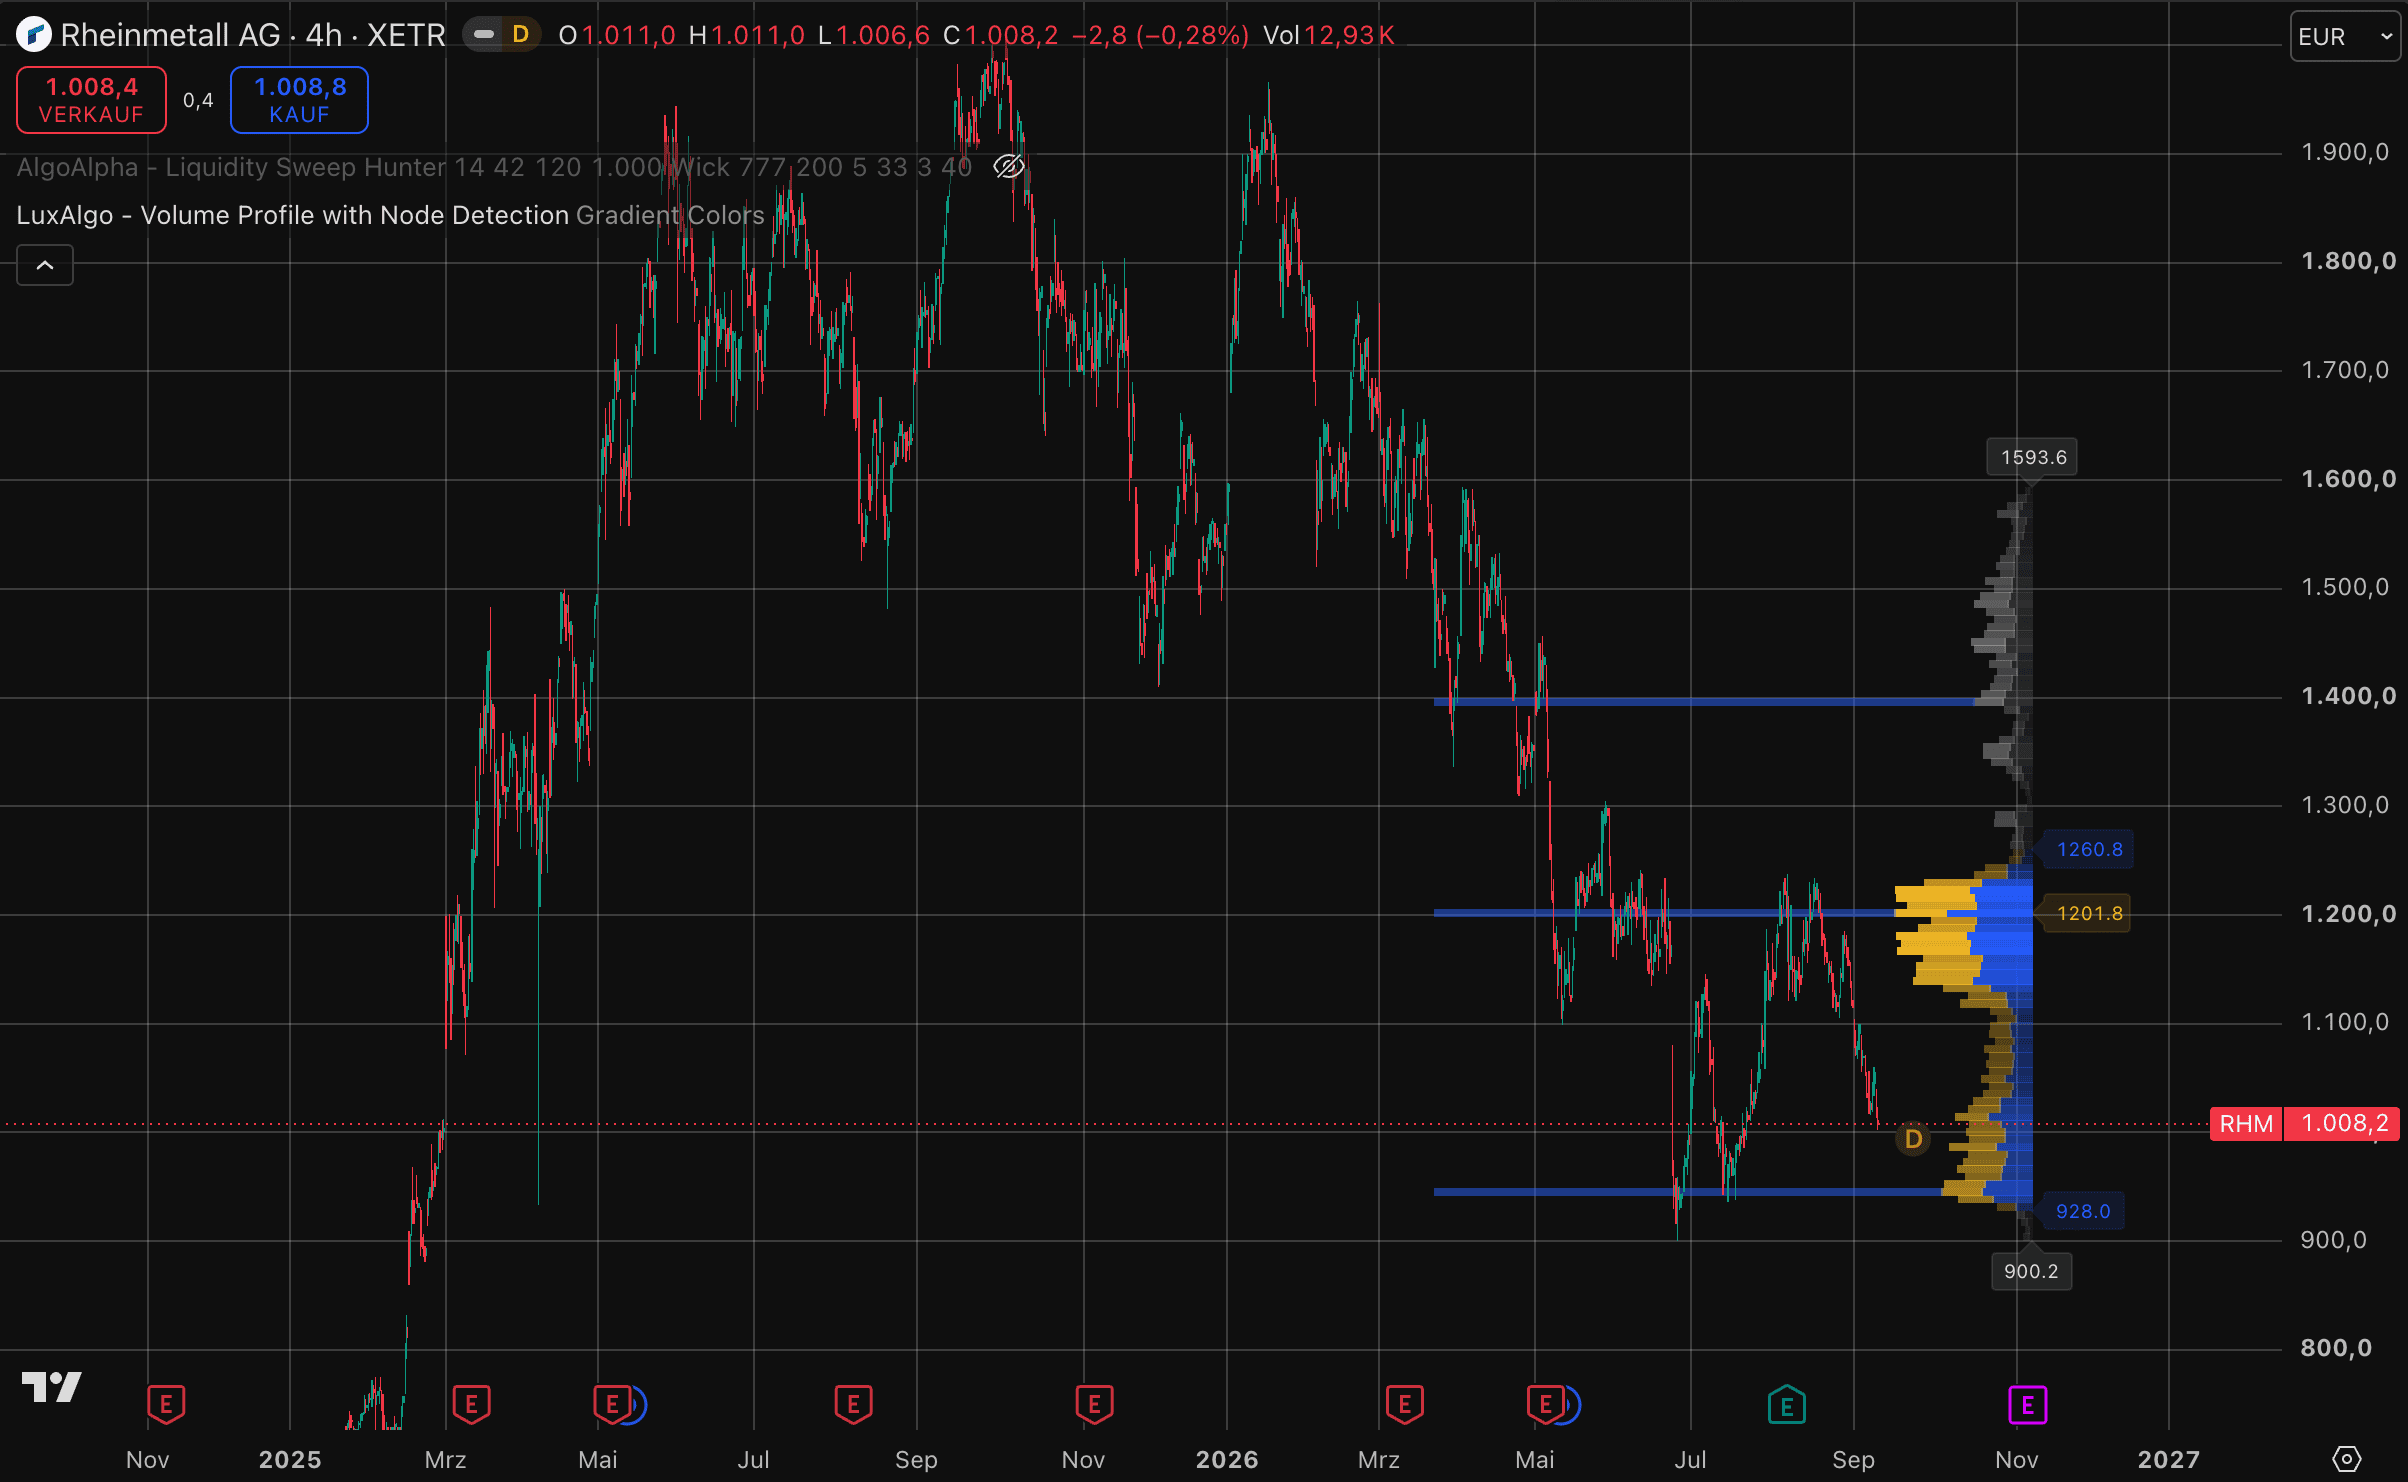Click the earnings marker just after Mrz 2025
This screenshot has height=1482, width=2408.
click(471, 1405)
